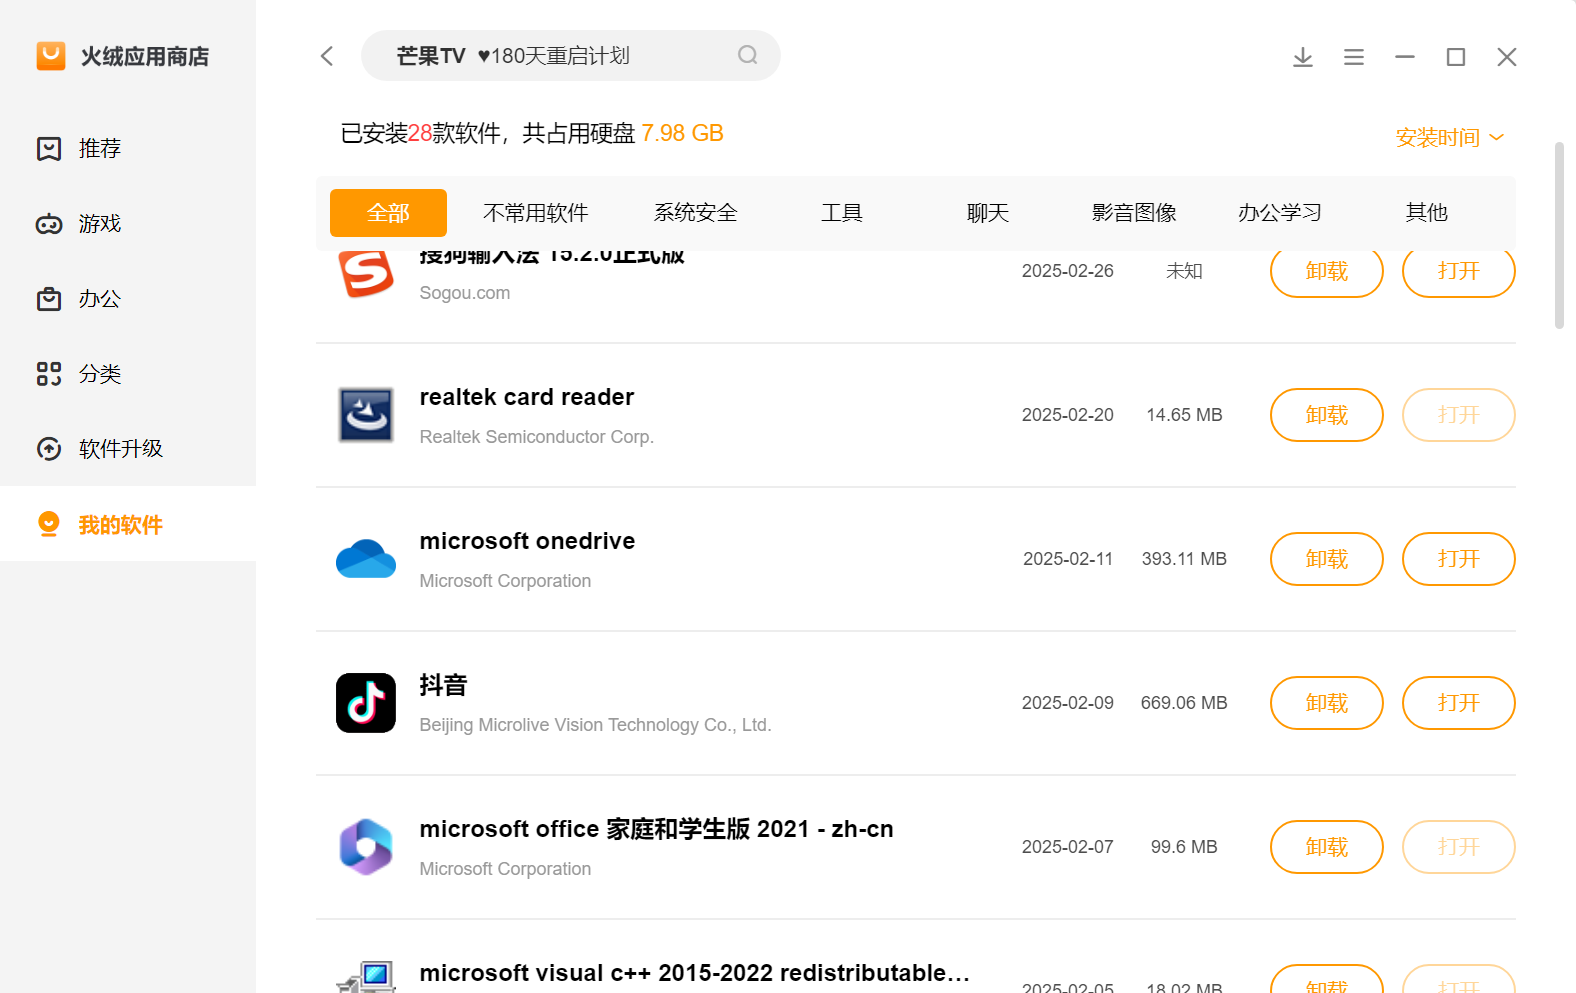Click 打开 for microsoft office 2021
The width and height of the screenshot is (1576, 993).
(x=1459, y=847)
